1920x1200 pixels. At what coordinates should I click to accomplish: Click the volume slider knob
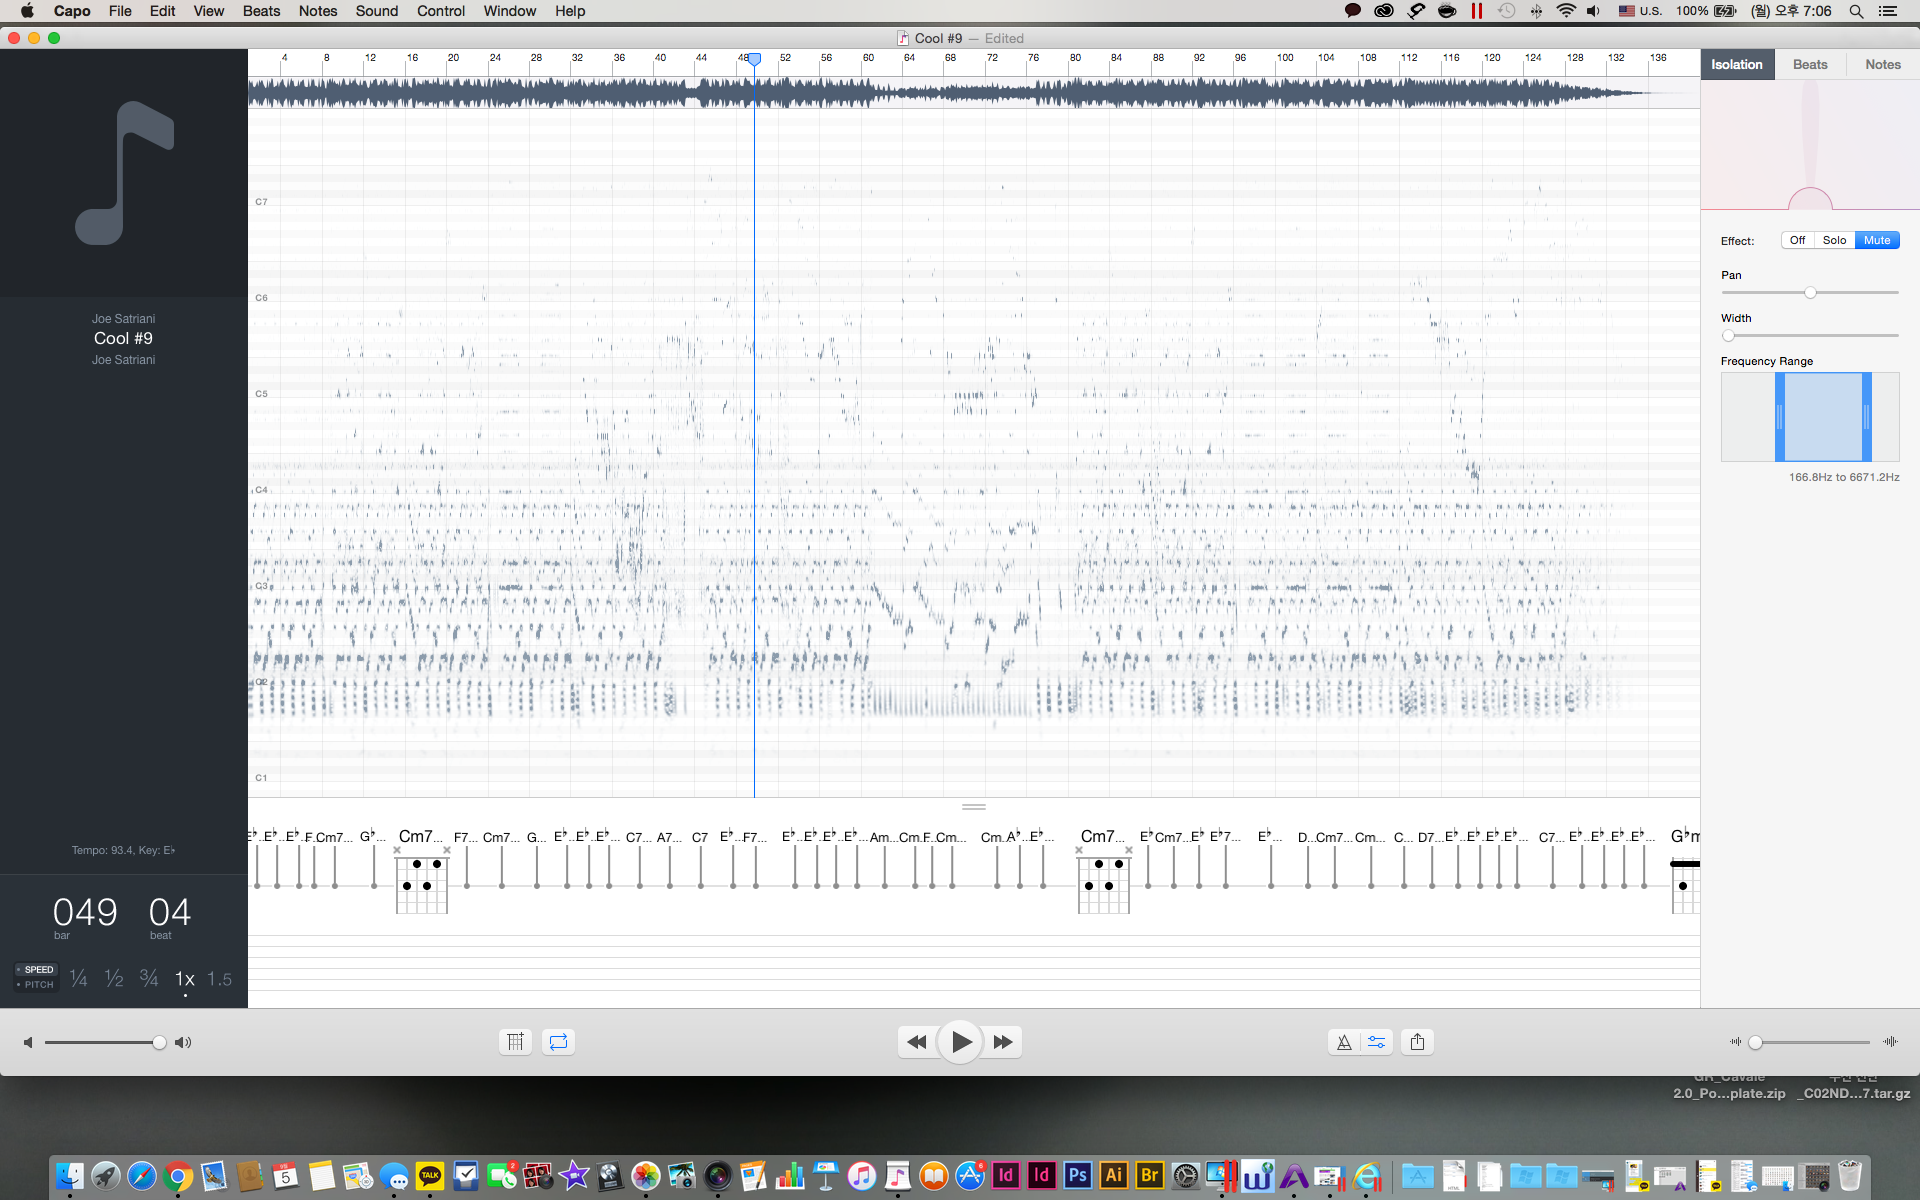159,1042
